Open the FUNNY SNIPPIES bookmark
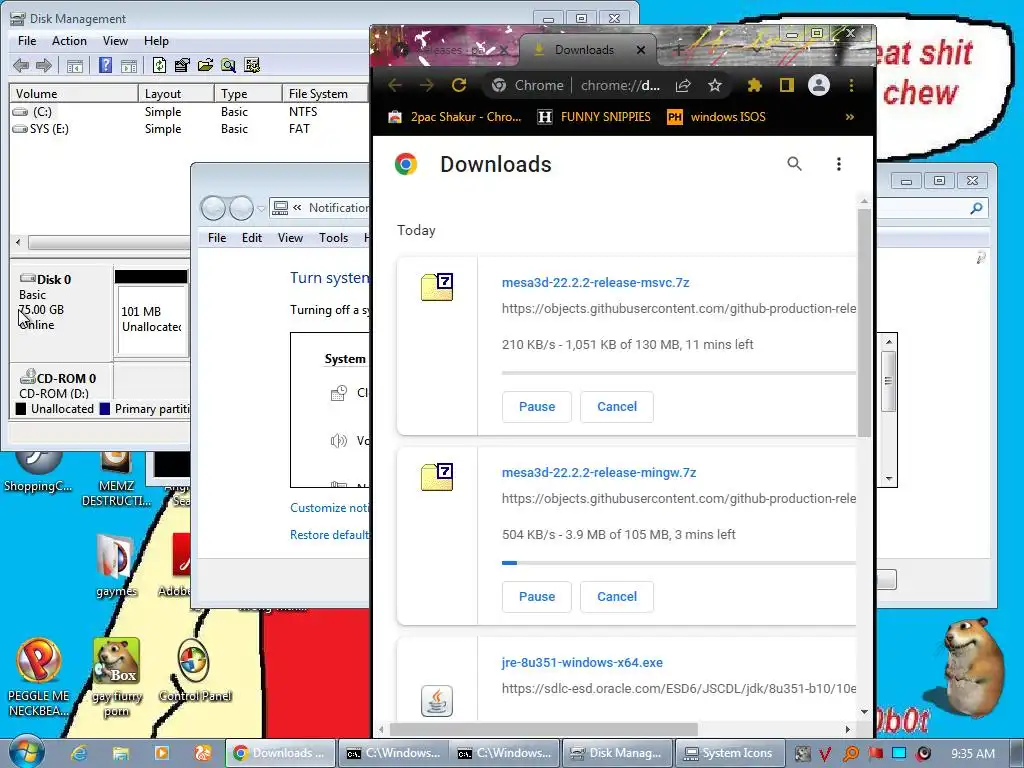The image size is (1024, 768). [x=594, y=117]
